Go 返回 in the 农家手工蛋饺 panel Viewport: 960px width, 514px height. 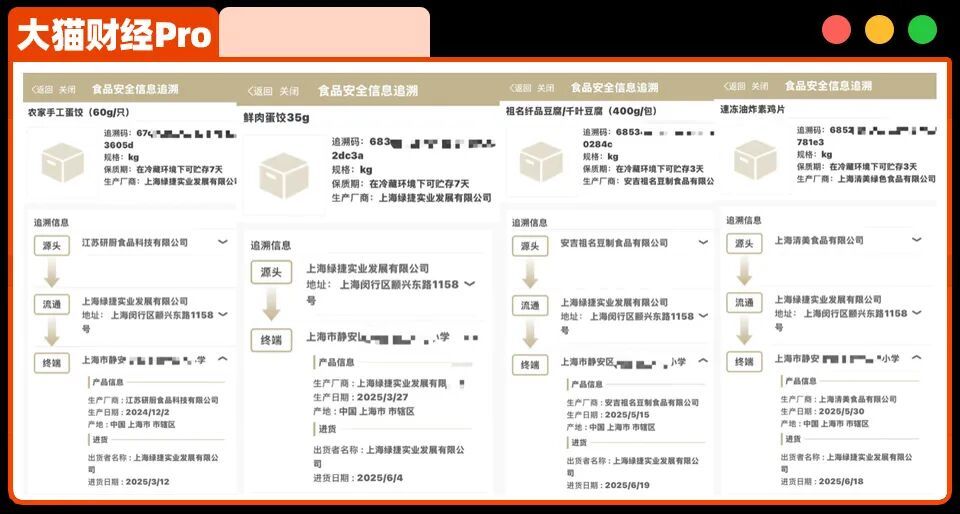pos(42,89)
